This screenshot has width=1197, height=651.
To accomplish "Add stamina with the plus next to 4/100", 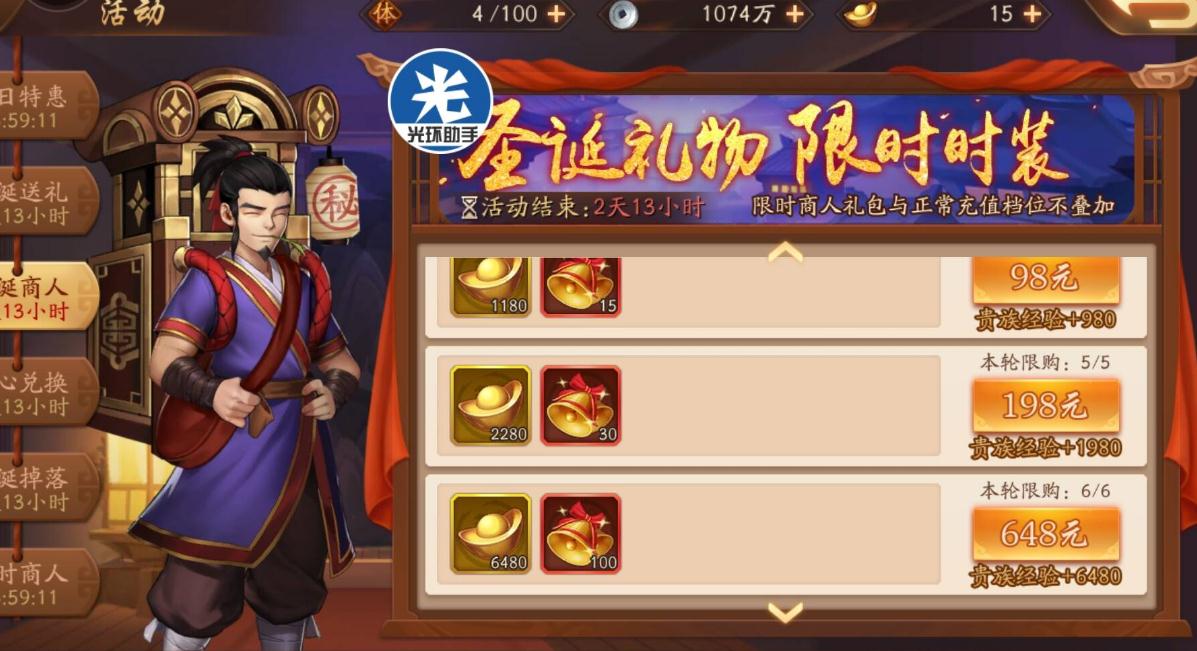I will tap(557, 14).
